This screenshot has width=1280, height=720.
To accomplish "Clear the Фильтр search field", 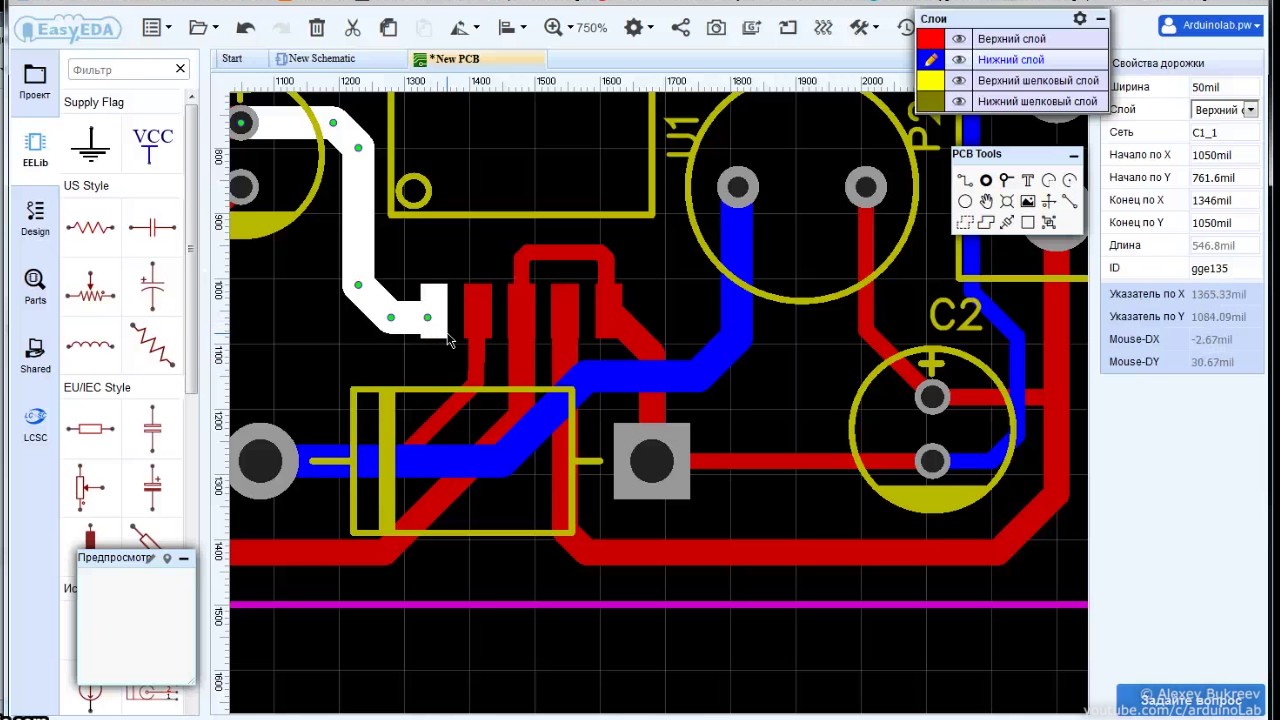I will click(180, 69).
